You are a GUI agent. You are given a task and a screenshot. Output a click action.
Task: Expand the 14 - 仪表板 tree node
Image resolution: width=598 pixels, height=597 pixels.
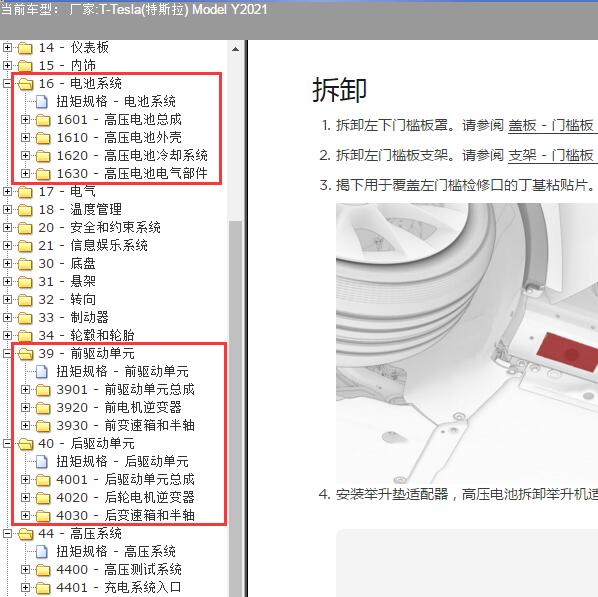click(x=7, y=48)
